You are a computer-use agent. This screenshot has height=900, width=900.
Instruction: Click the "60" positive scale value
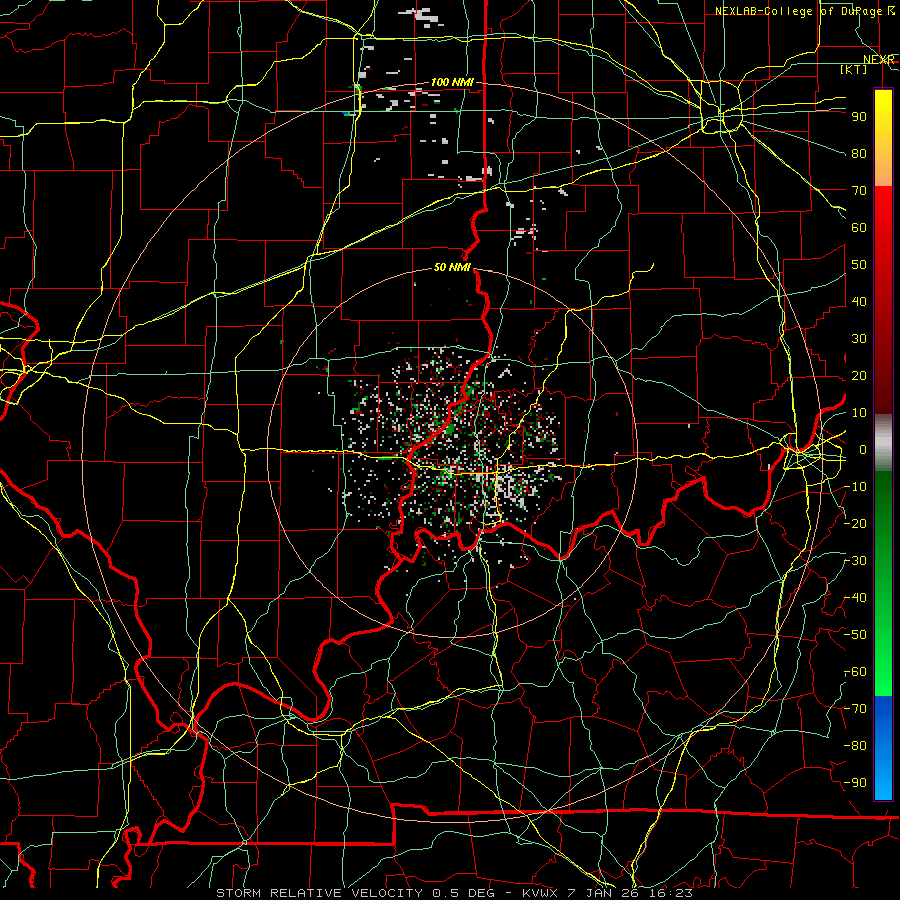[x=859, y=228]
